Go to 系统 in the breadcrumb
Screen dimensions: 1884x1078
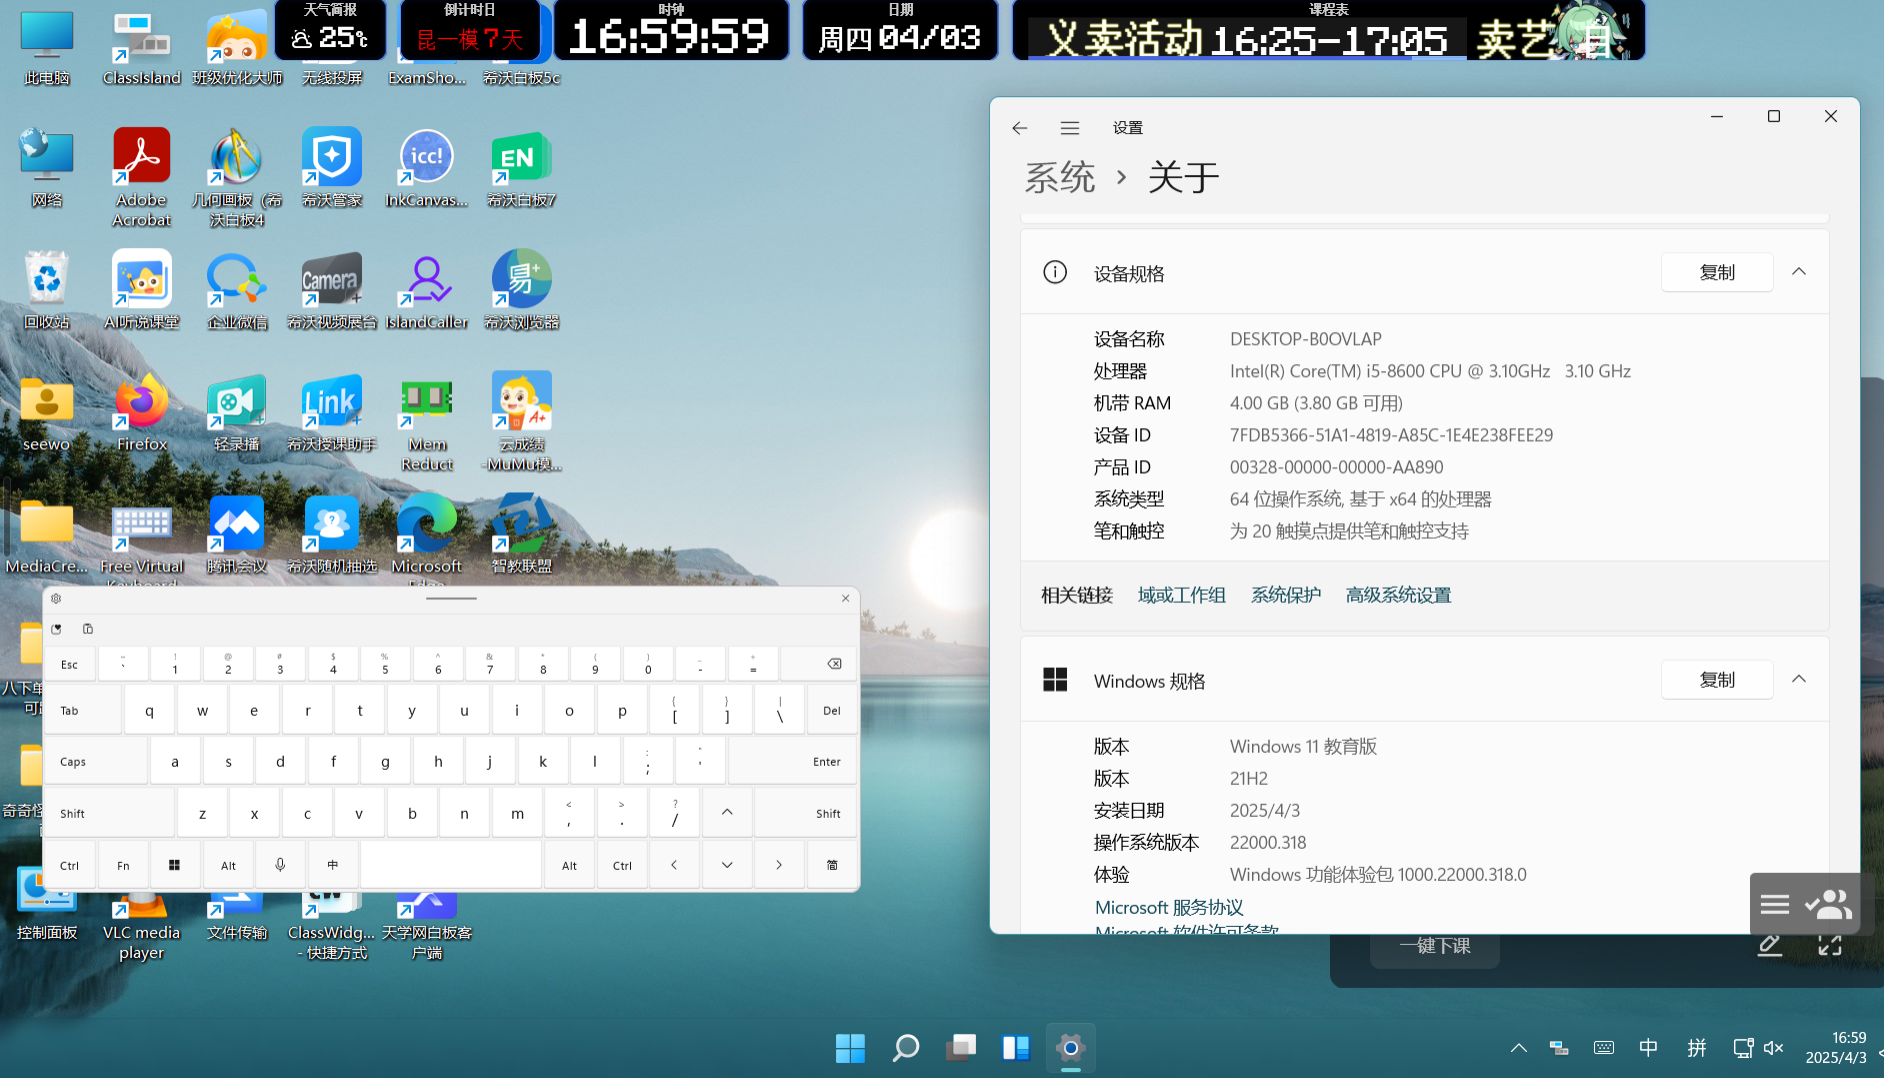pos(1059,178)
